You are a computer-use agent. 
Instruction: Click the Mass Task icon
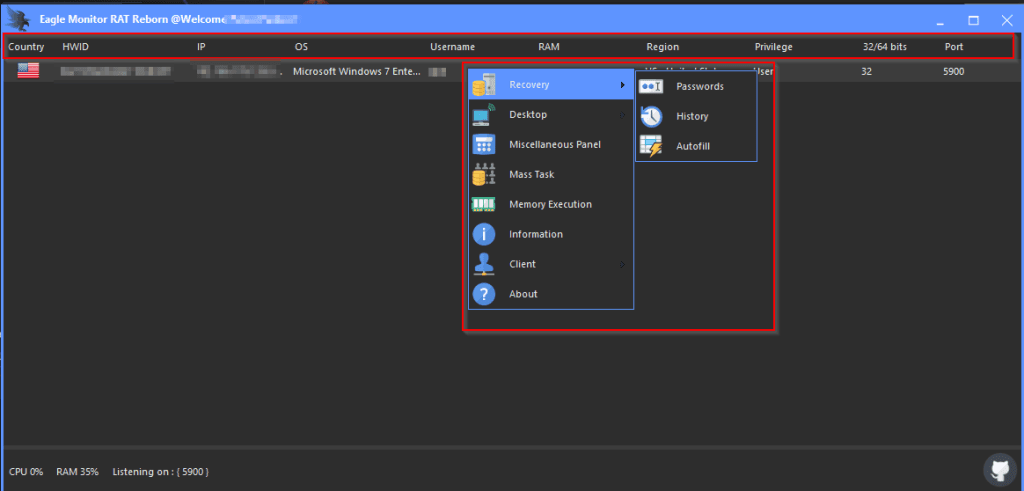(484, 175)
